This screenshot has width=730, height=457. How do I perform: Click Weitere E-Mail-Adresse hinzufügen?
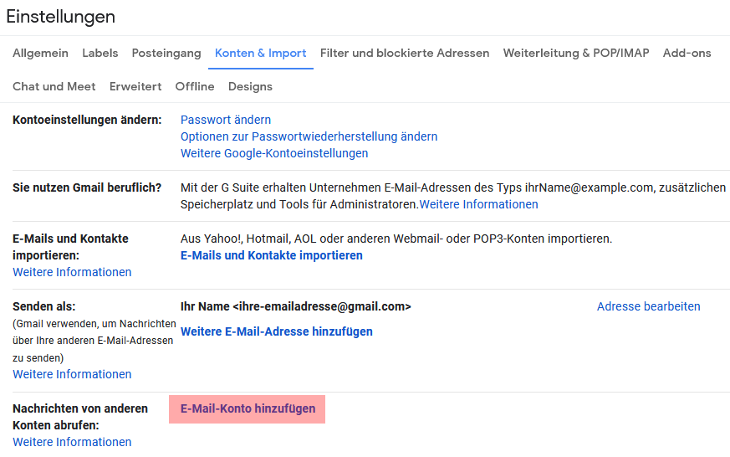coord(277,332)
